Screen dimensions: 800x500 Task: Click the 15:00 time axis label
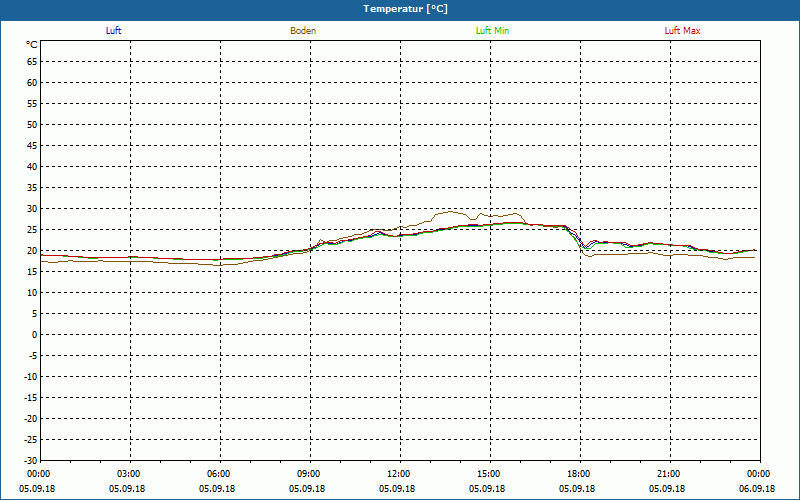click(490, 474)
